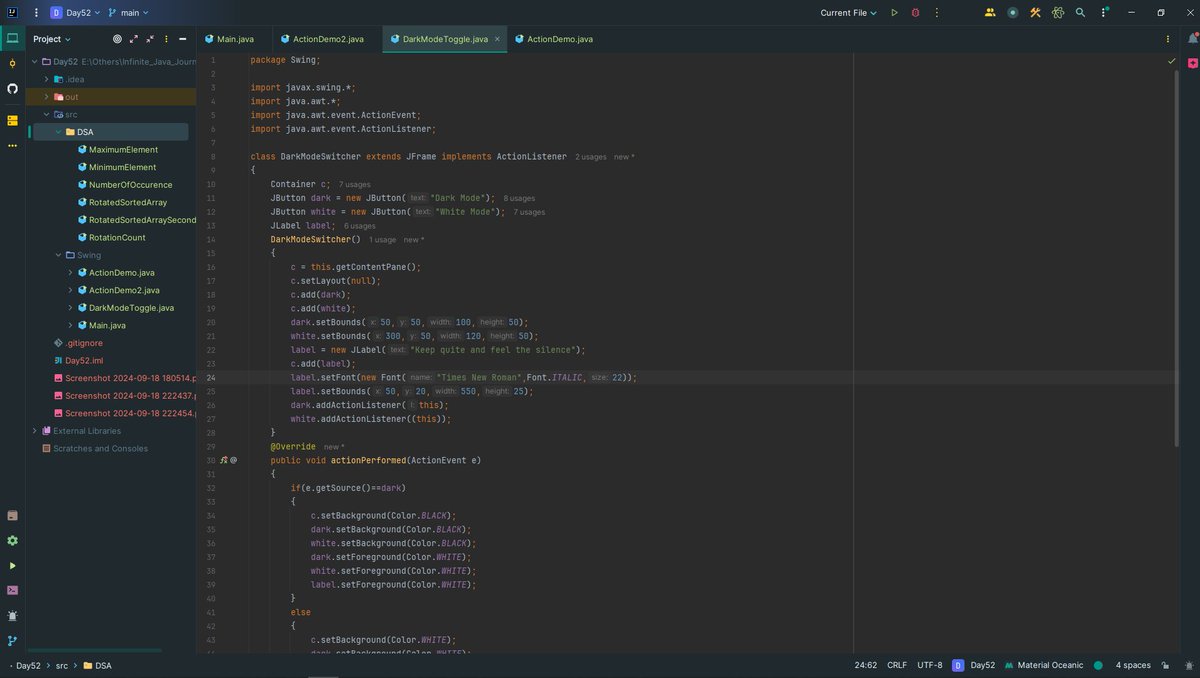
Task: Open IDE settings and updates menu
Action: (x=1103, y=13)
